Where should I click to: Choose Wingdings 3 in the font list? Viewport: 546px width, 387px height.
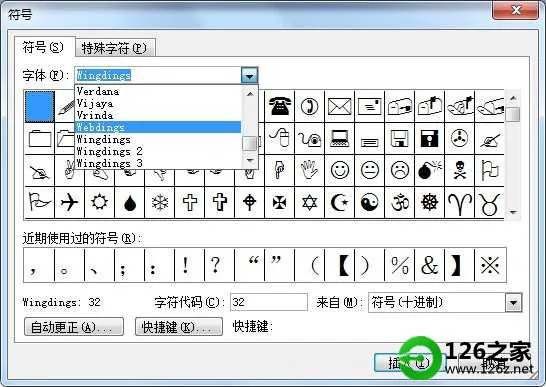coord(158,163)
